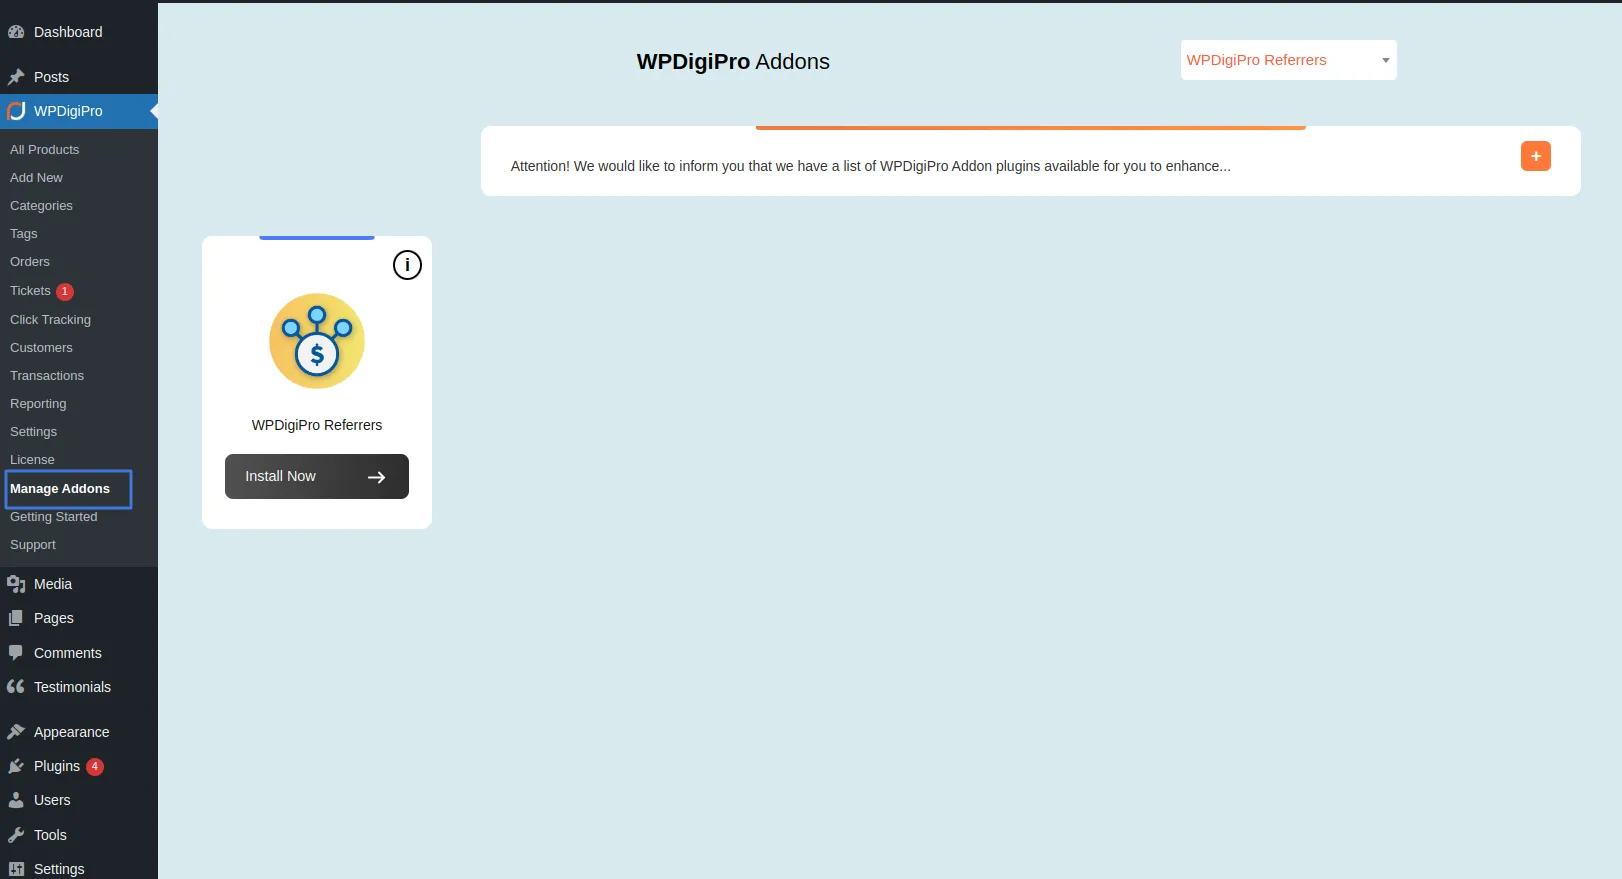Click the Dashboard gauge icon
Image resolution: width=1622 pixels, height=879 pixels.
pyautogui.click(x=16, y=32)
